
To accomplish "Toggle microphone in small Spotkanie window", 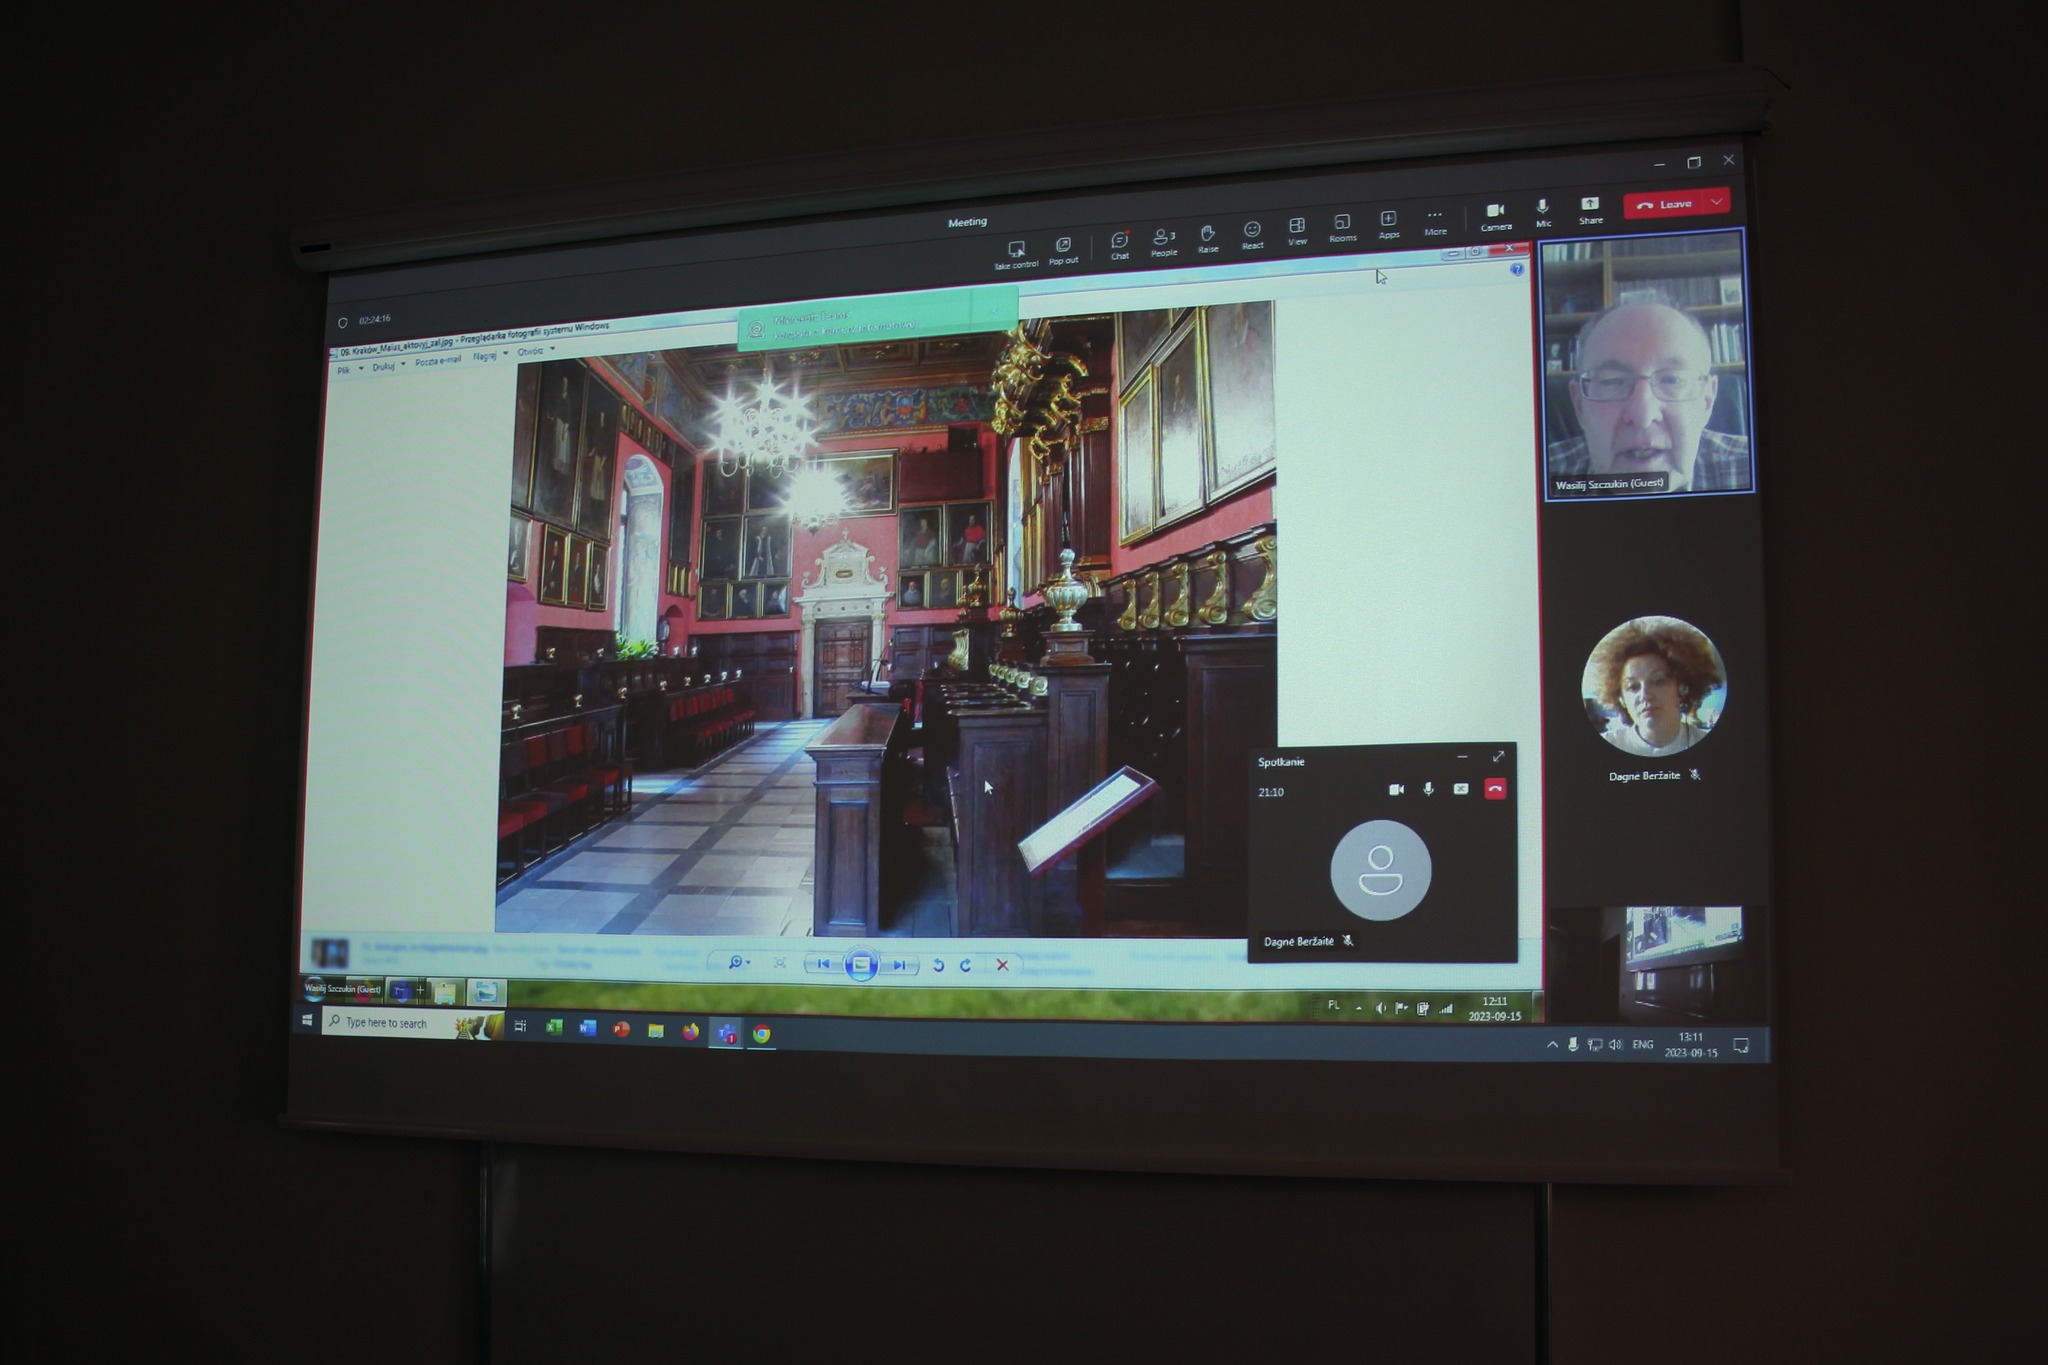I will pos(1428,789).
